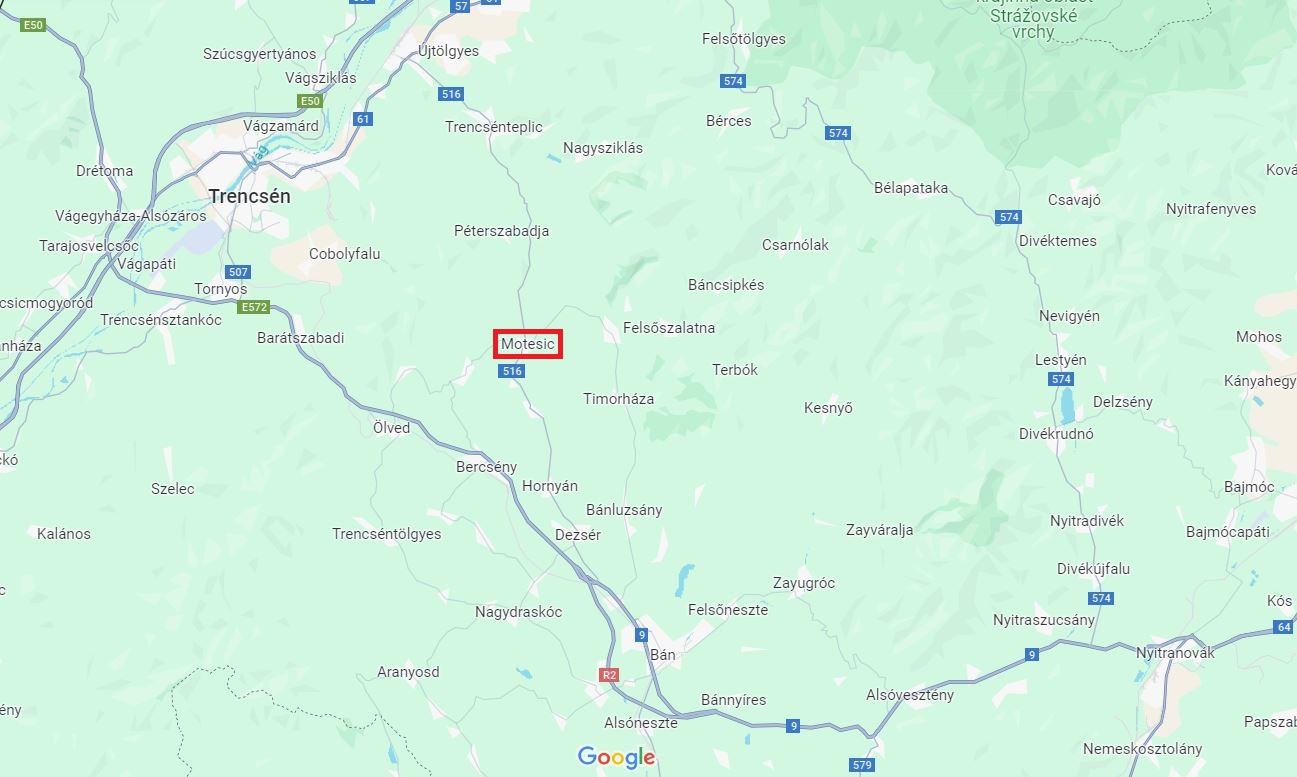Select the Bán town label

click(x=663, y=655)
